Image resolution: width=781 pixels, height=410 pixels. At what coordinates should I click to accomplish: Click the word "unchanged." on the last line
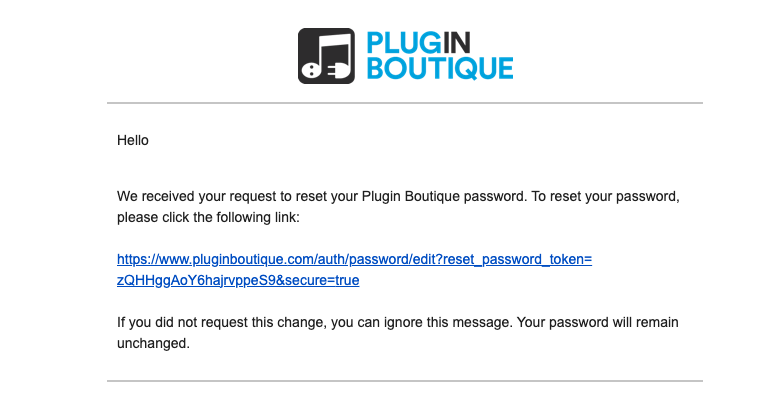tap(153, 343)
